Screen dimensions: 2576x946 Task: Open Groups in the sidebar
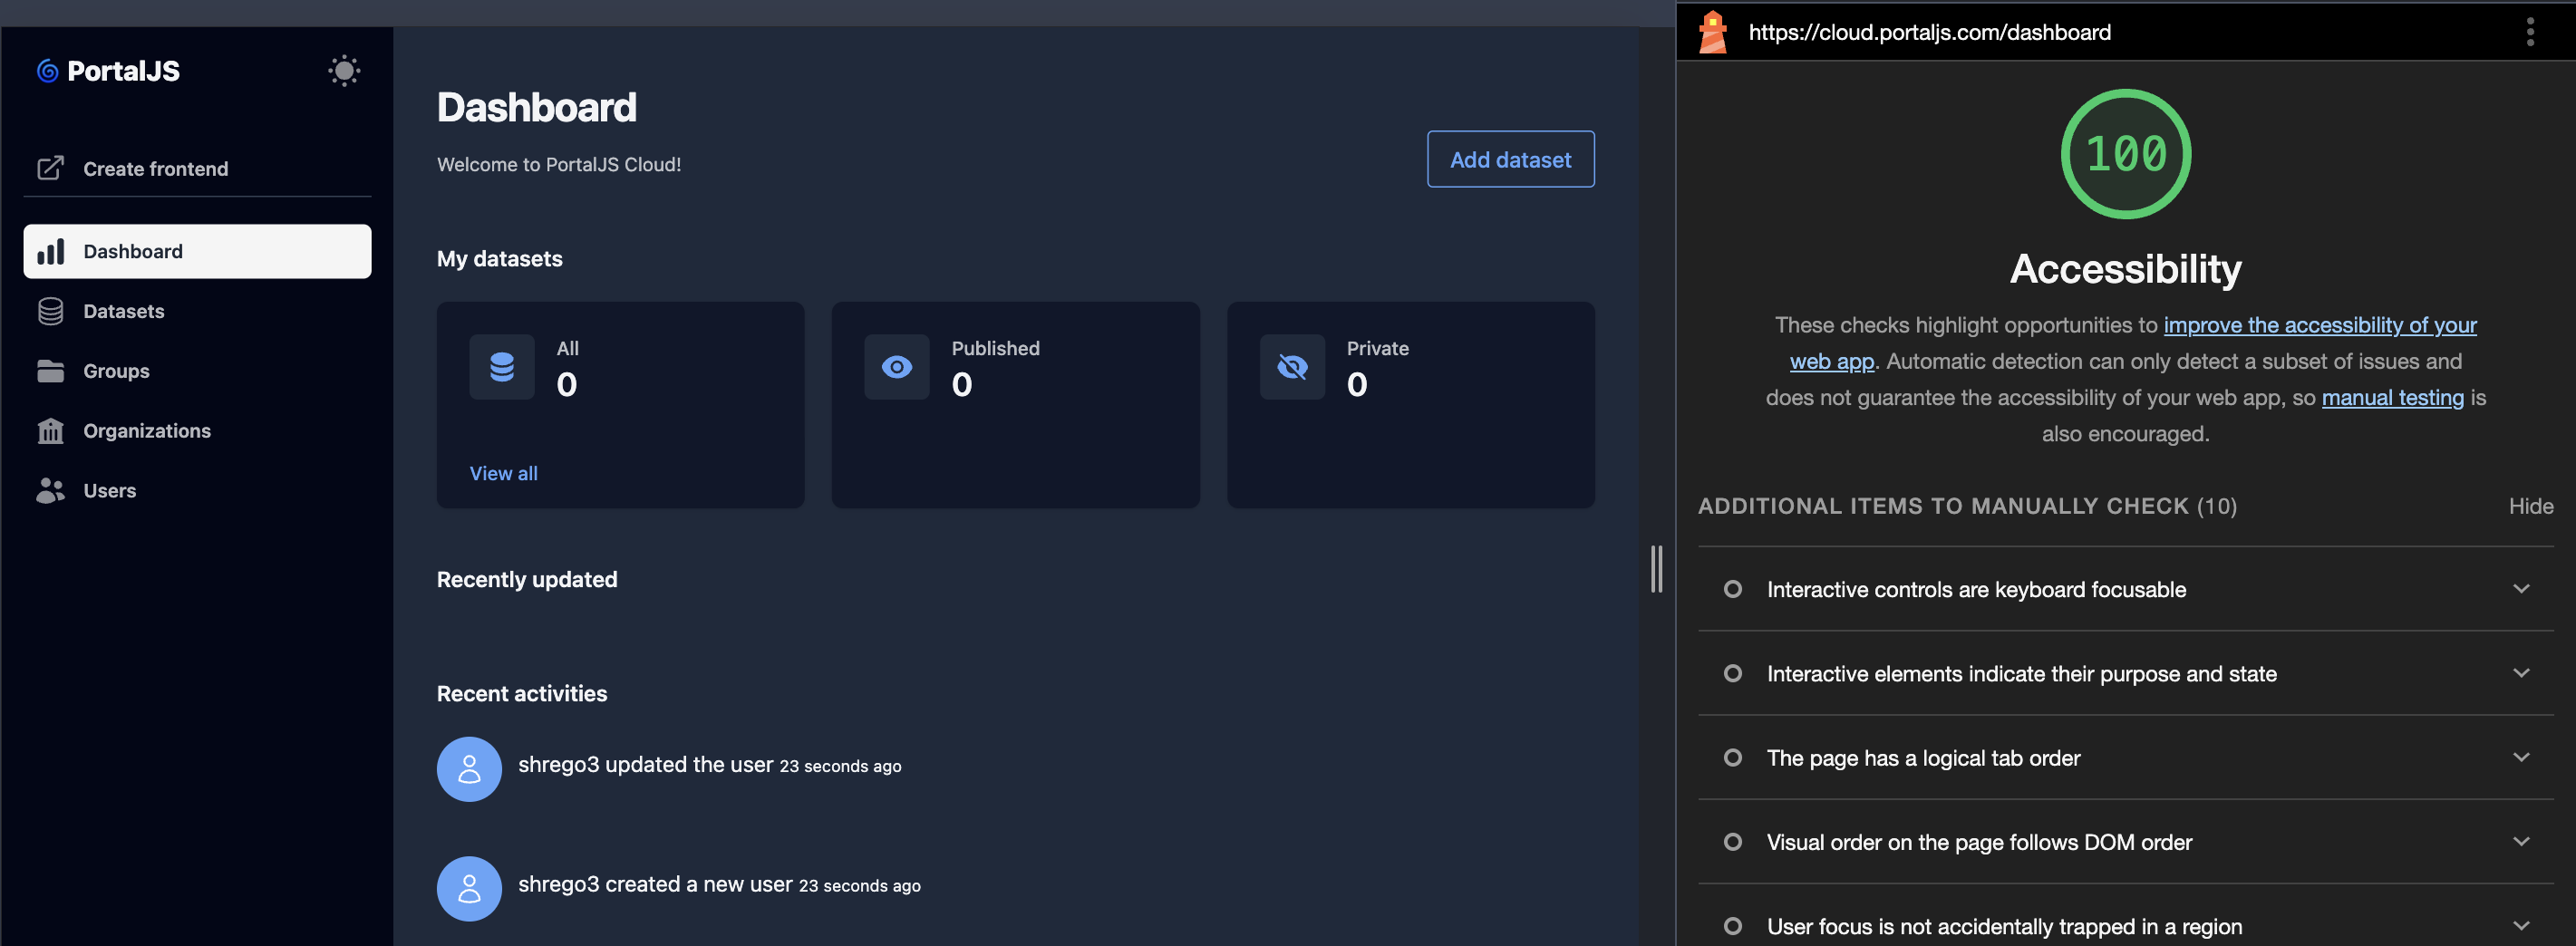197,371
